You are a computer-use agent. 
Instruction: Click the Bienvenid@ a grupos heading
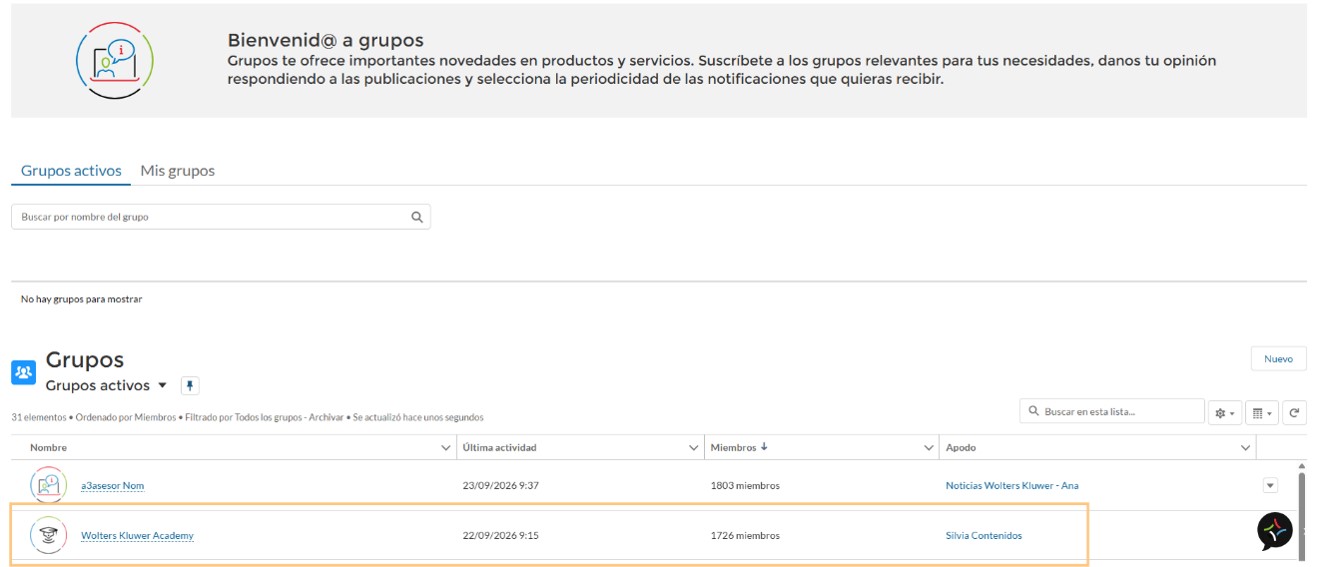(x=326, y=41)
